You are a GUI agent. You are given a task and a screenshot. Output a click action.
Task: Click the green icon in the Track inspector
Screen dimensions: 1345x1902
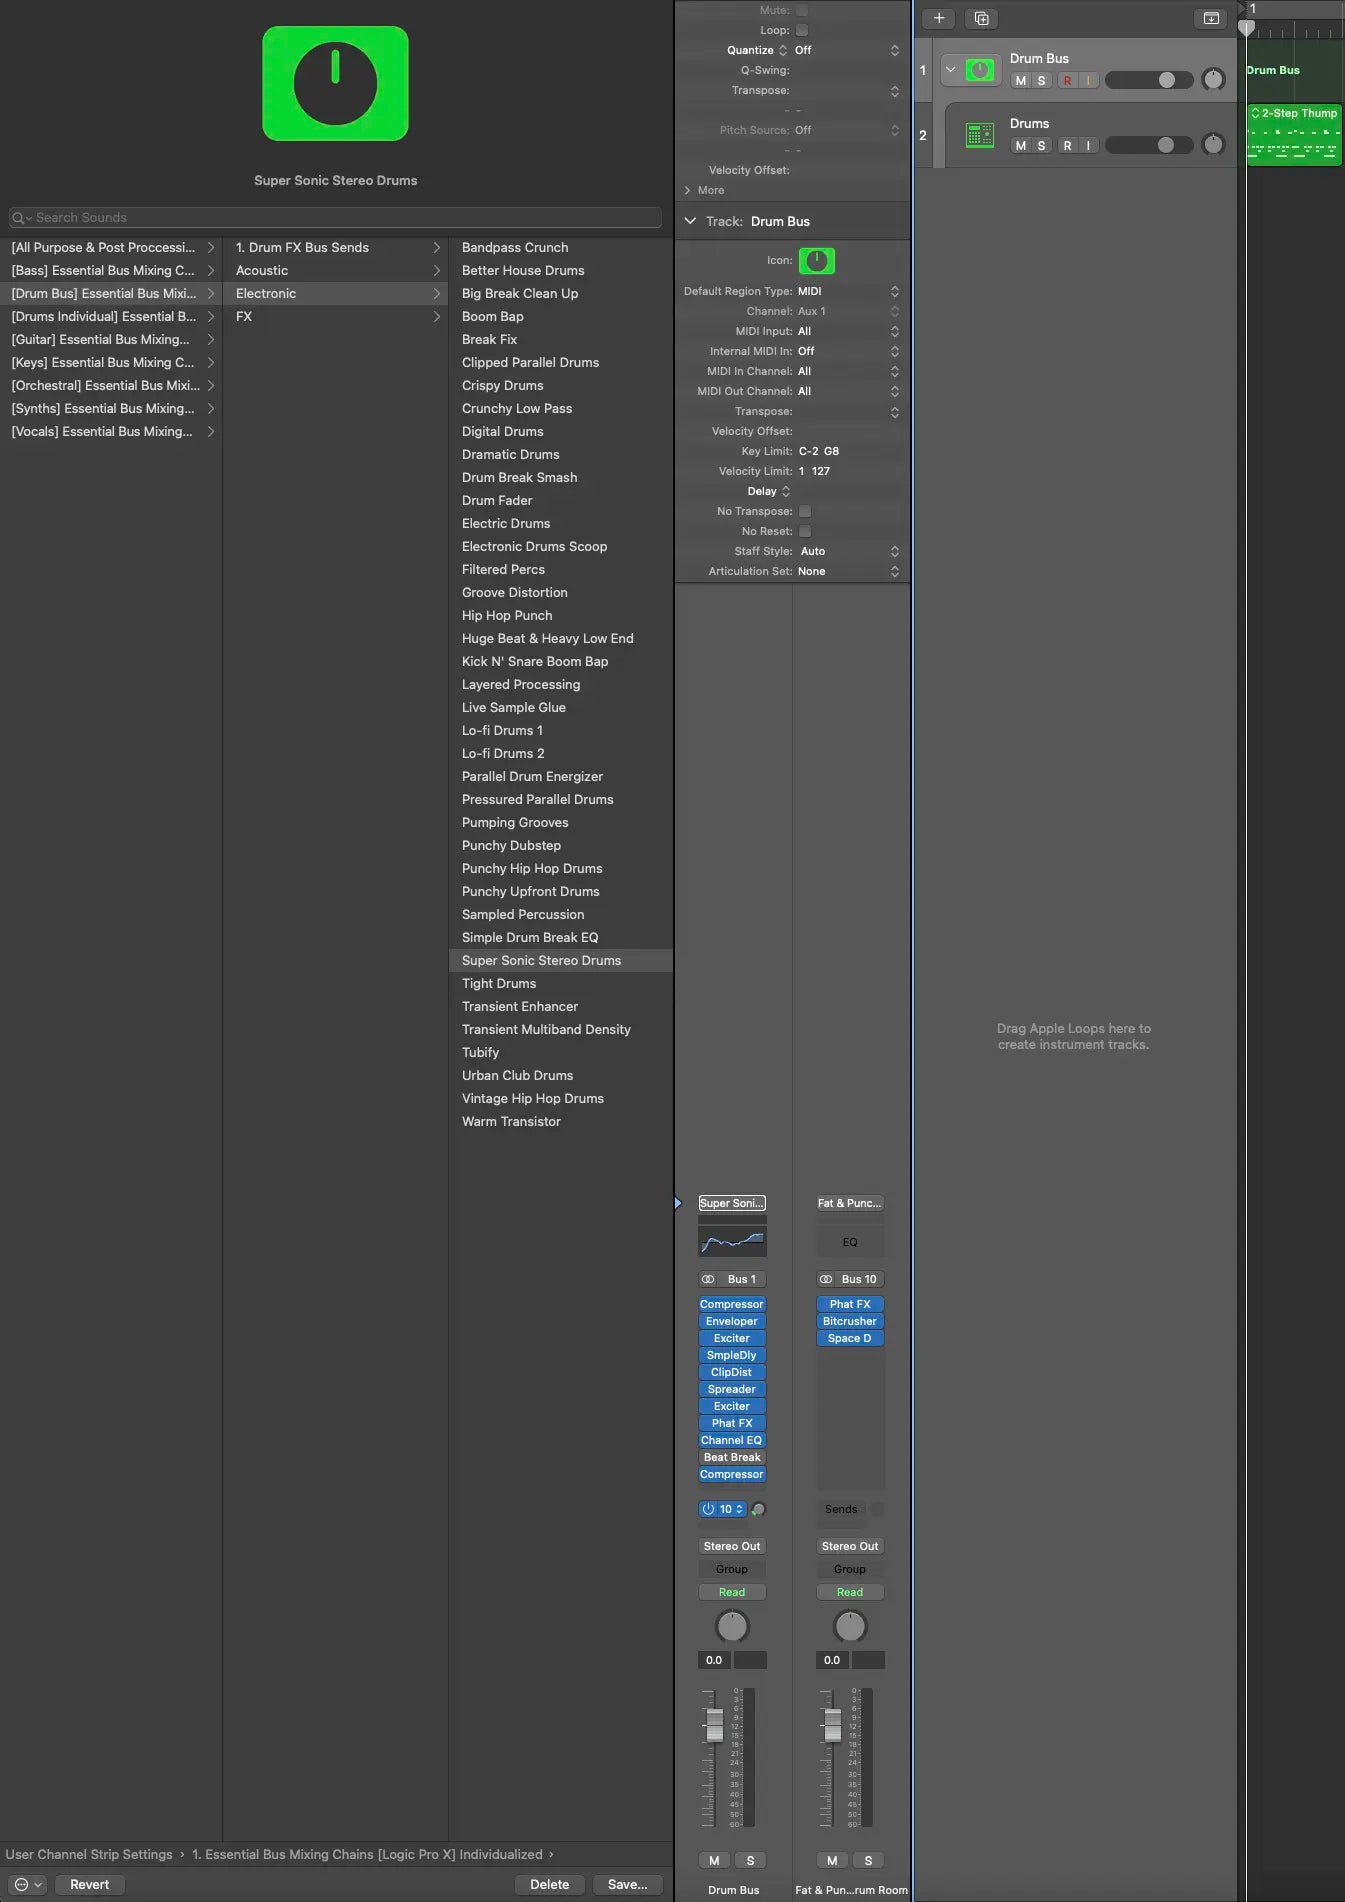816,261
